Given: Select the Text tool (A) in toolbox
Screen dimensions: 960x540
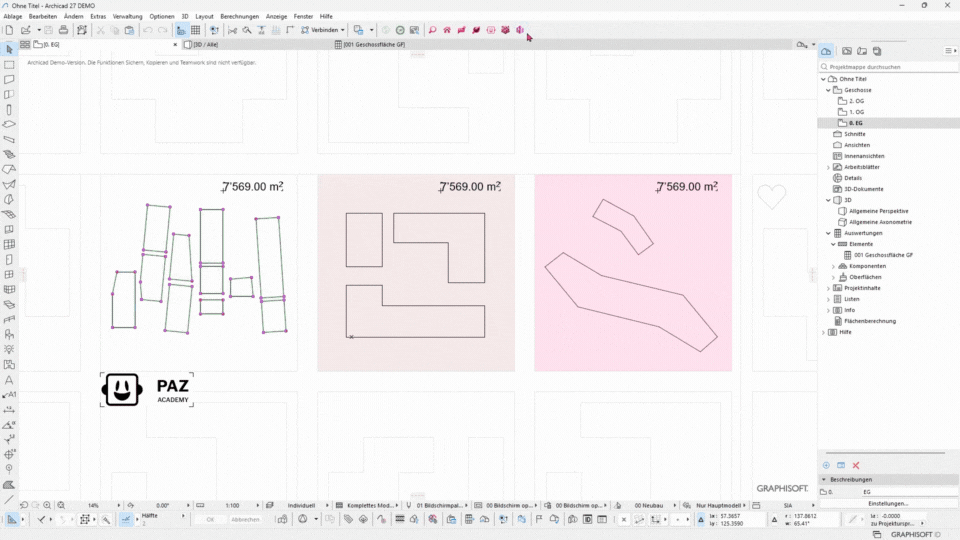Looking at the screenshot, I should pos(9,380).
